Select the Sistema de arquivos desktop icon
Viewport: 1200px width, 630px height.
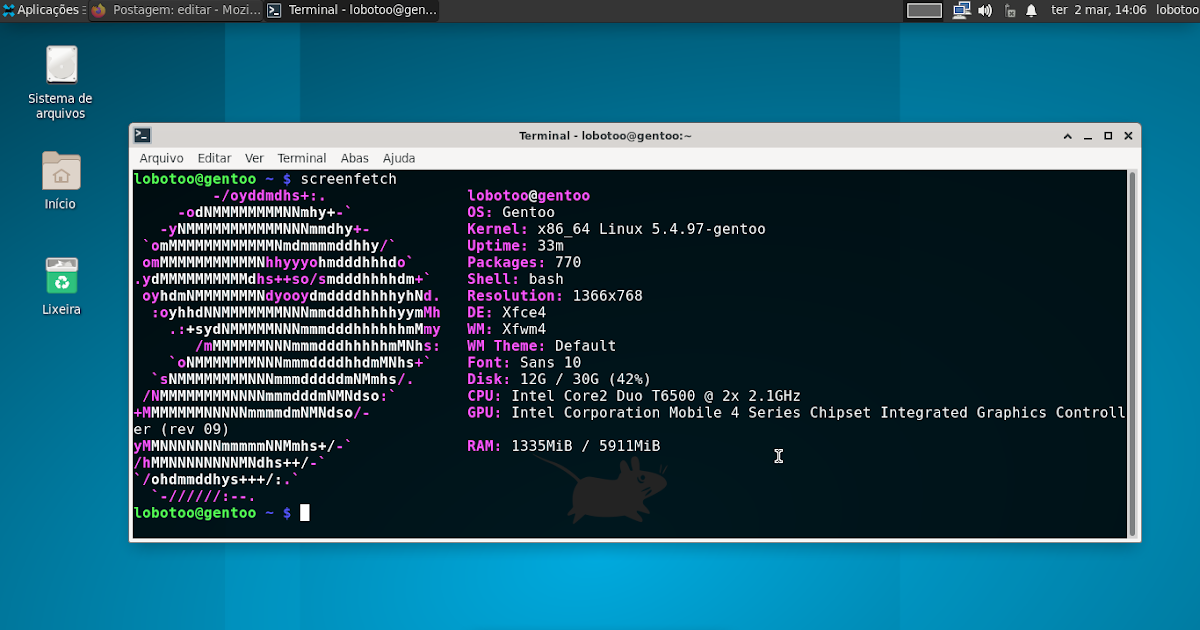click(x=60, y=82)
